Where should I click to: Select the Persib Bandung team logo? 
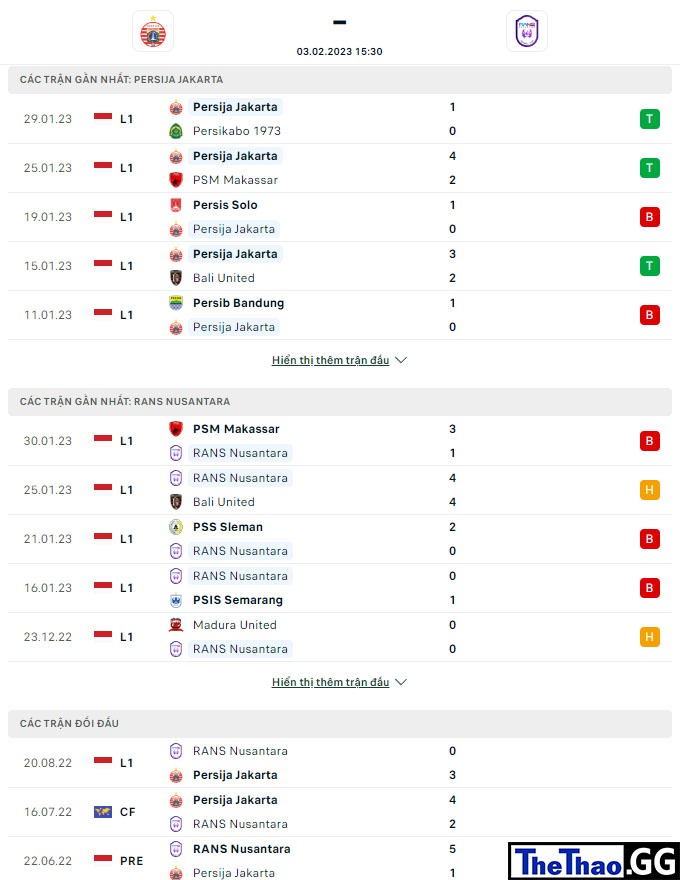[176, 303]
